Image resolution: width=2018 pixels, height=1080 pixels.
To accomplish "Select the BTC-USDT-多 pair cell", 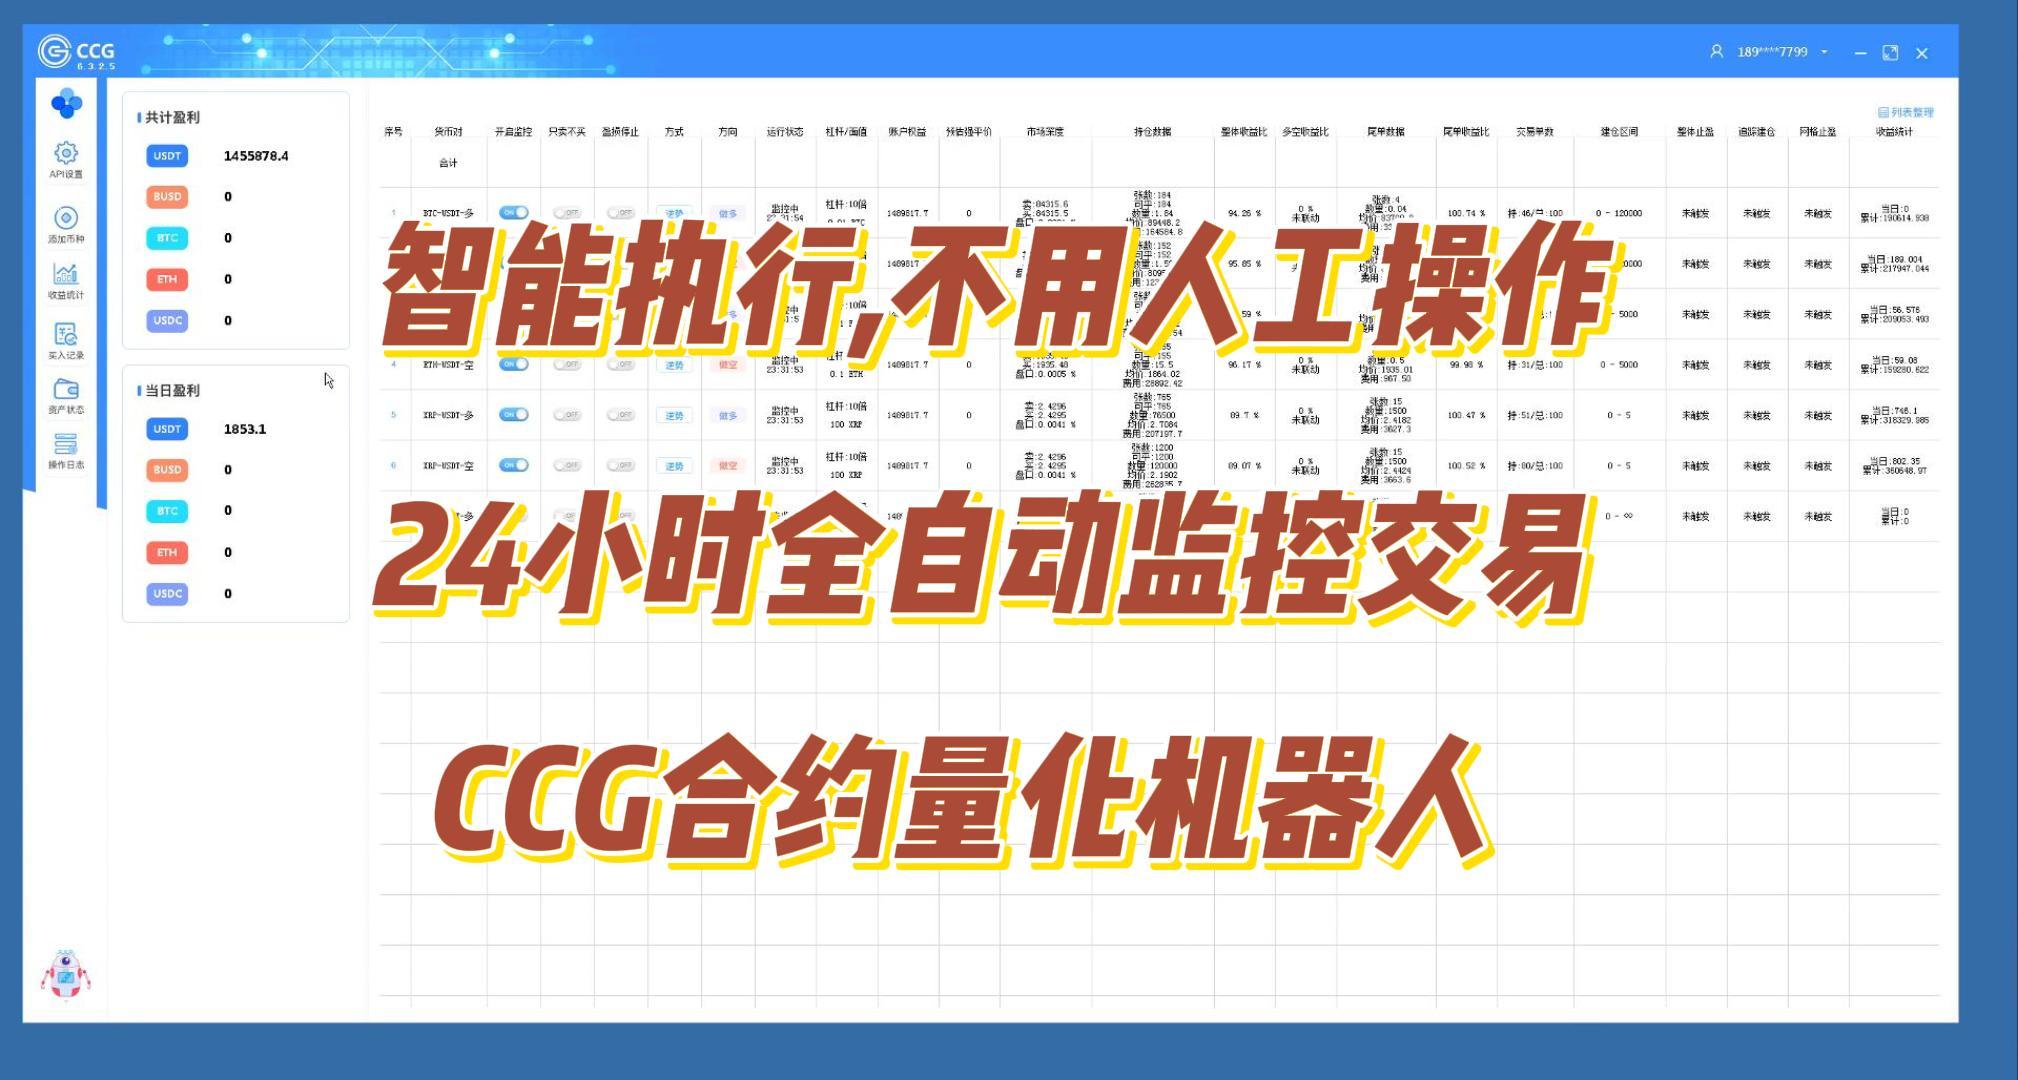I will (x=448, y=214).
